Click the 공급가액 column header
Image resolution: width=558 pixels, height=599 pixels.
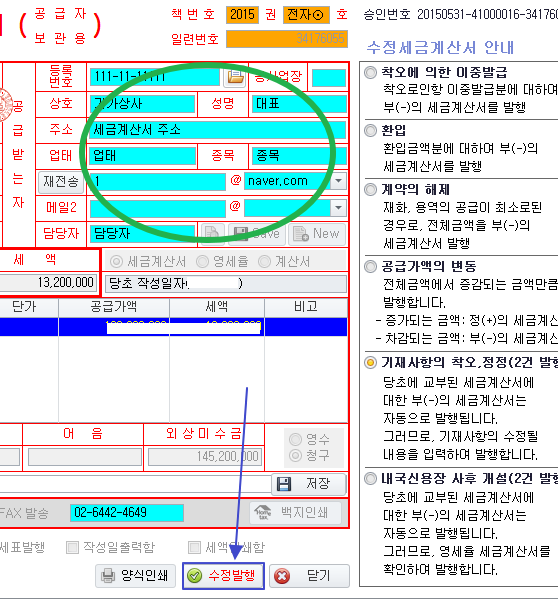pos(114,307)
